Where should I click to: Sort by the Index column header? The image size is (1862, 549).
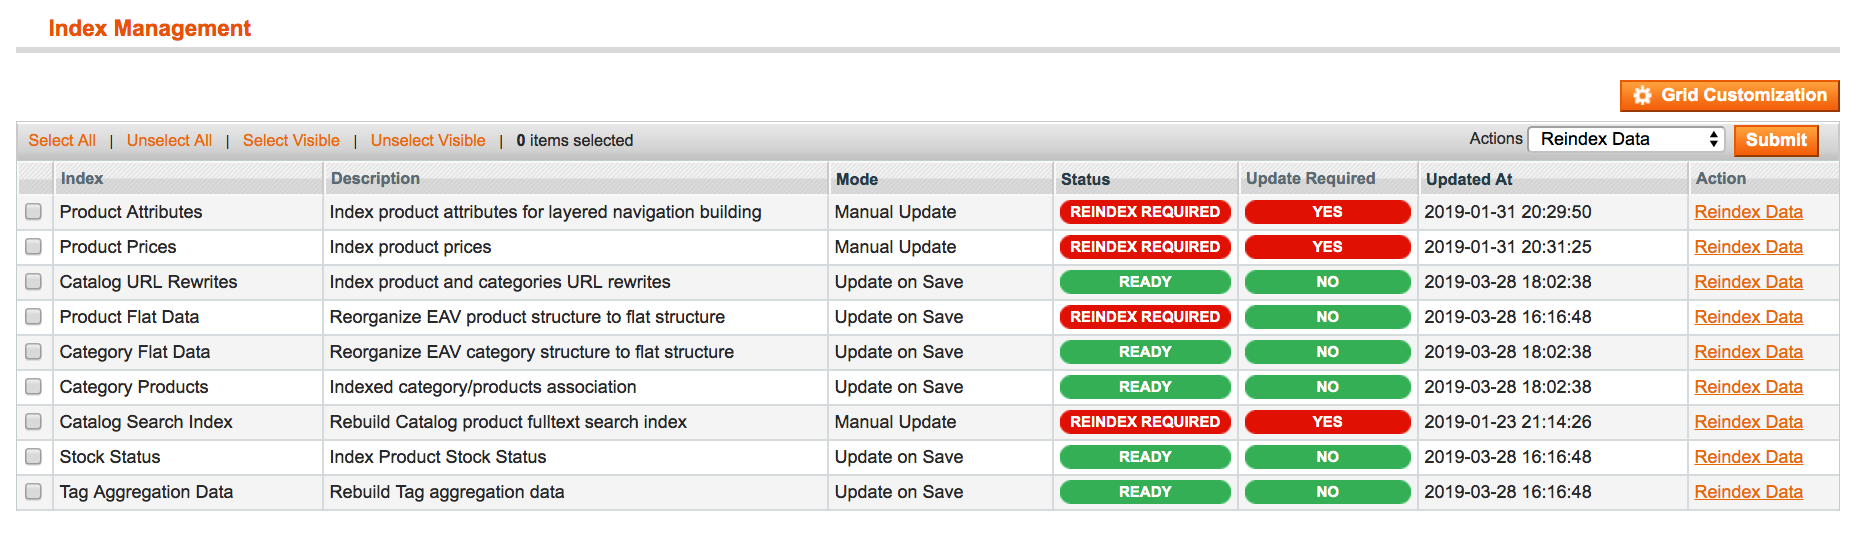[82, 179]
